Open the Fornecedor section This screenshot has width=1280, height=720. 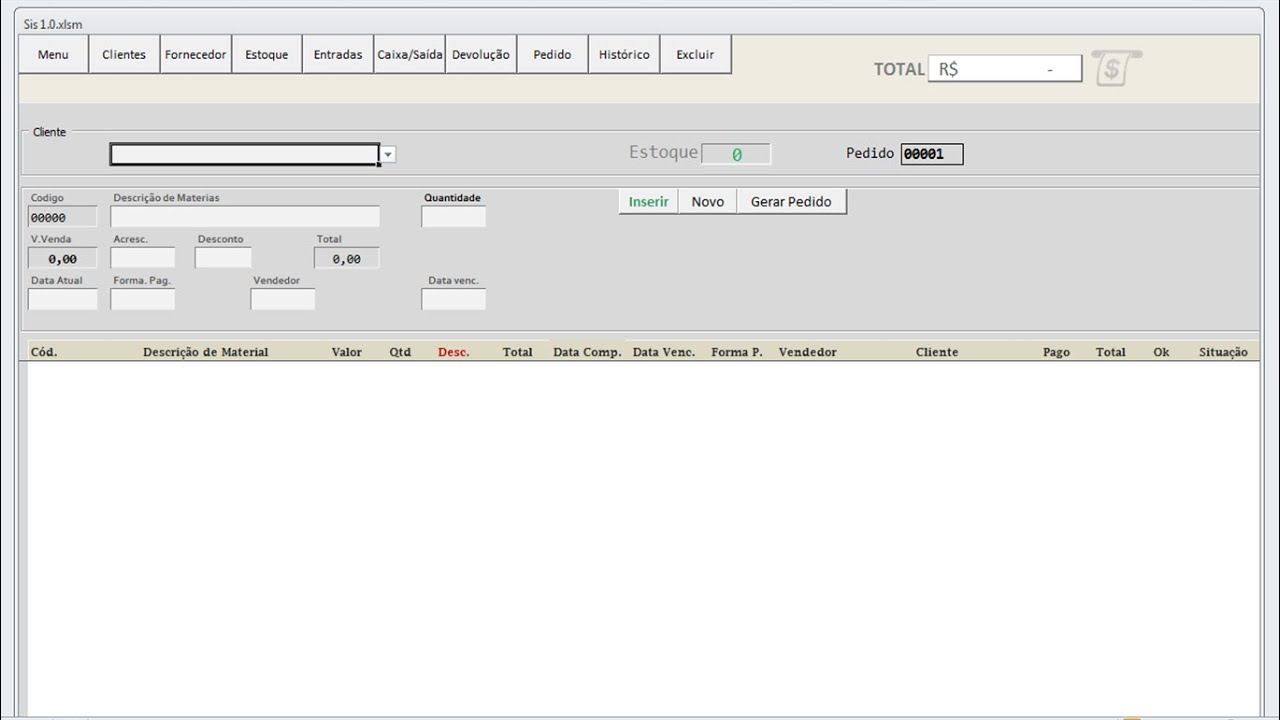coord(196,55)
